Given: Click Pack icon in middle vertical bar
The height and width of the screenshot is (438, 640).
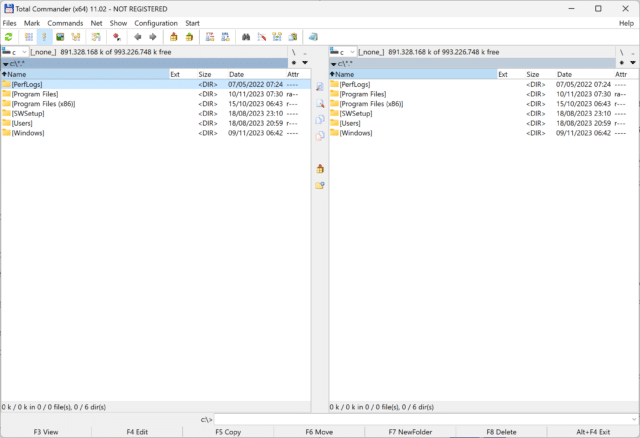Looking at the screenshot, I should [x=320, y=169].
